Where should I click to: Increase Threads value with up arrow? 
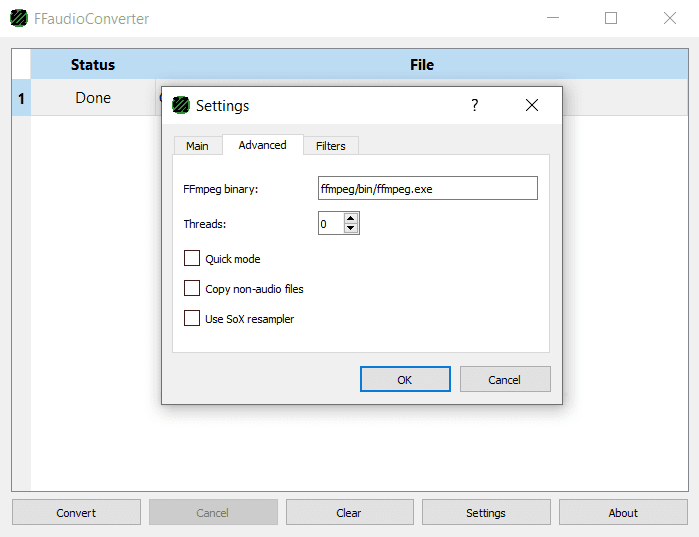pos(350,219)
